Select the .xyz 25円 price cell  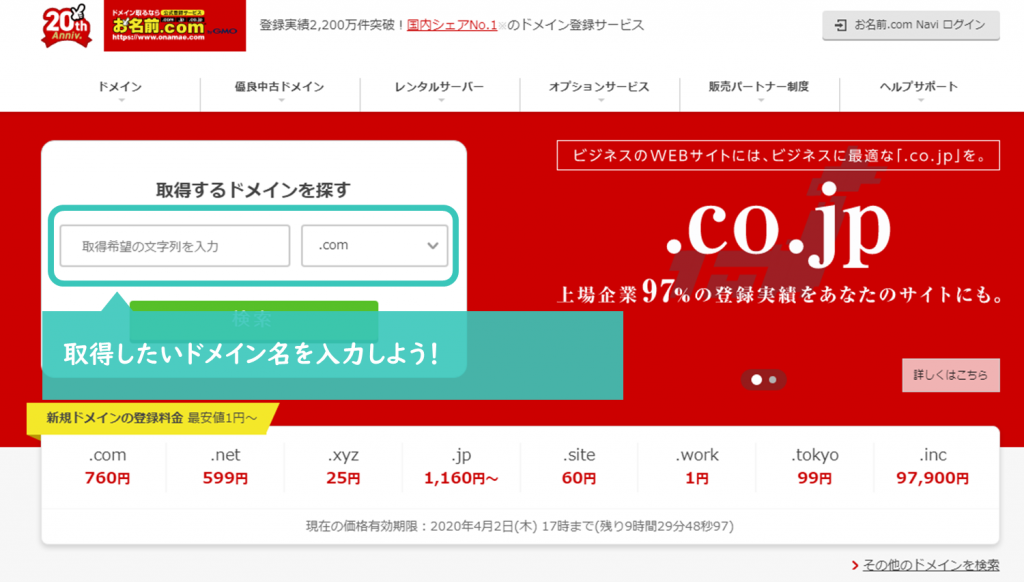344,466
